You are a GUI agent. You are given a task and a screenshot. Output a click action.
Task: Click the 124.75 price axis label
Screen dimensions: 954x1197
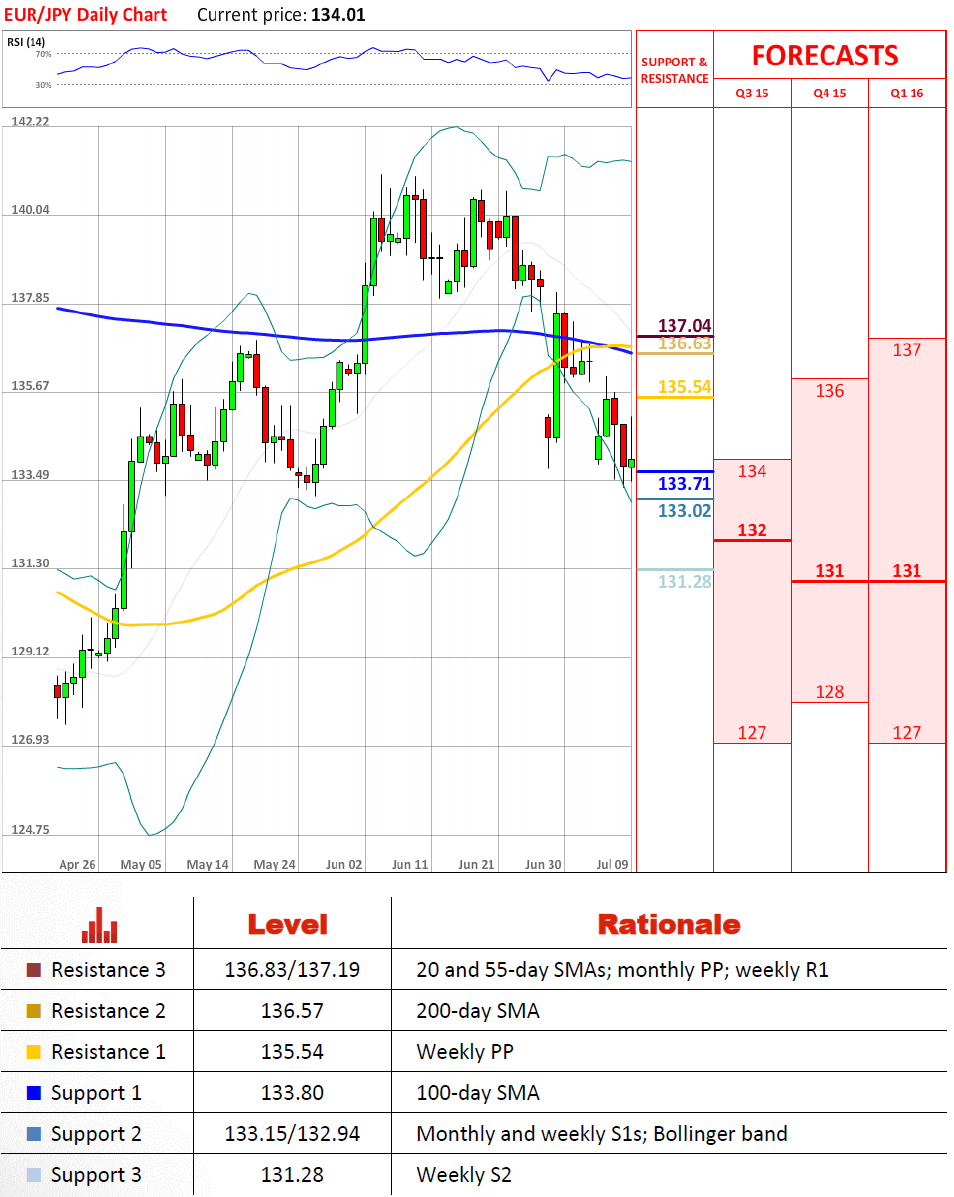coord(30,829)
